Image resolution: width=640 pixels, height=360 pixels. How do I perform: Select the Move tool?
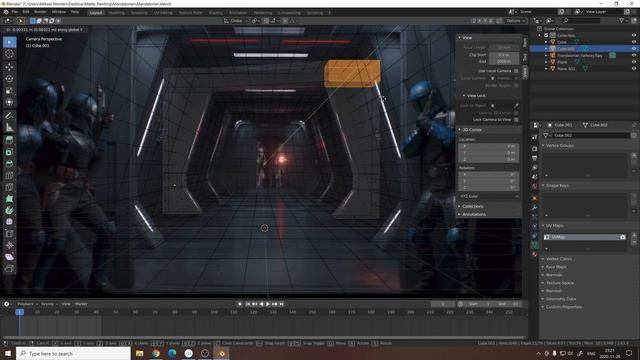pos(9,67)
